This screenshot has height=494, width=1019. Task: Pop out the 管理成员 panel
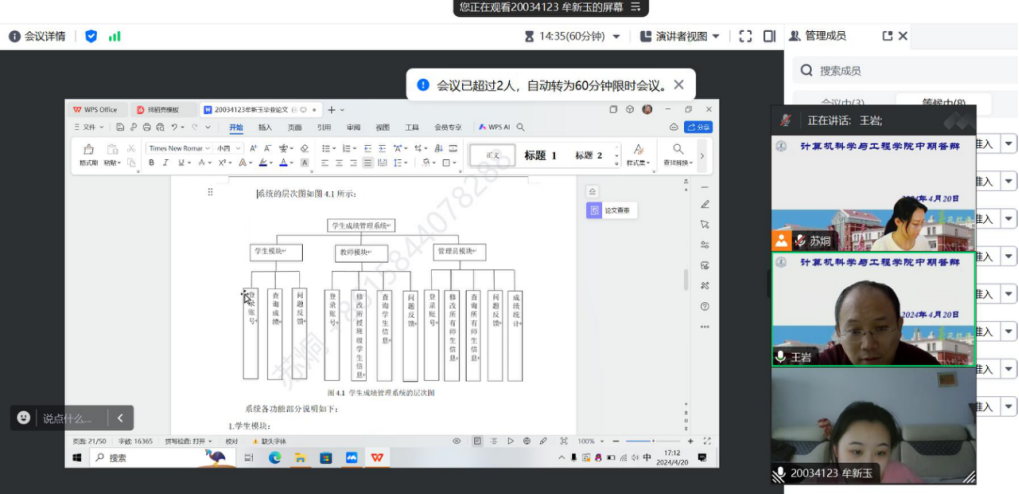point(887,36)
